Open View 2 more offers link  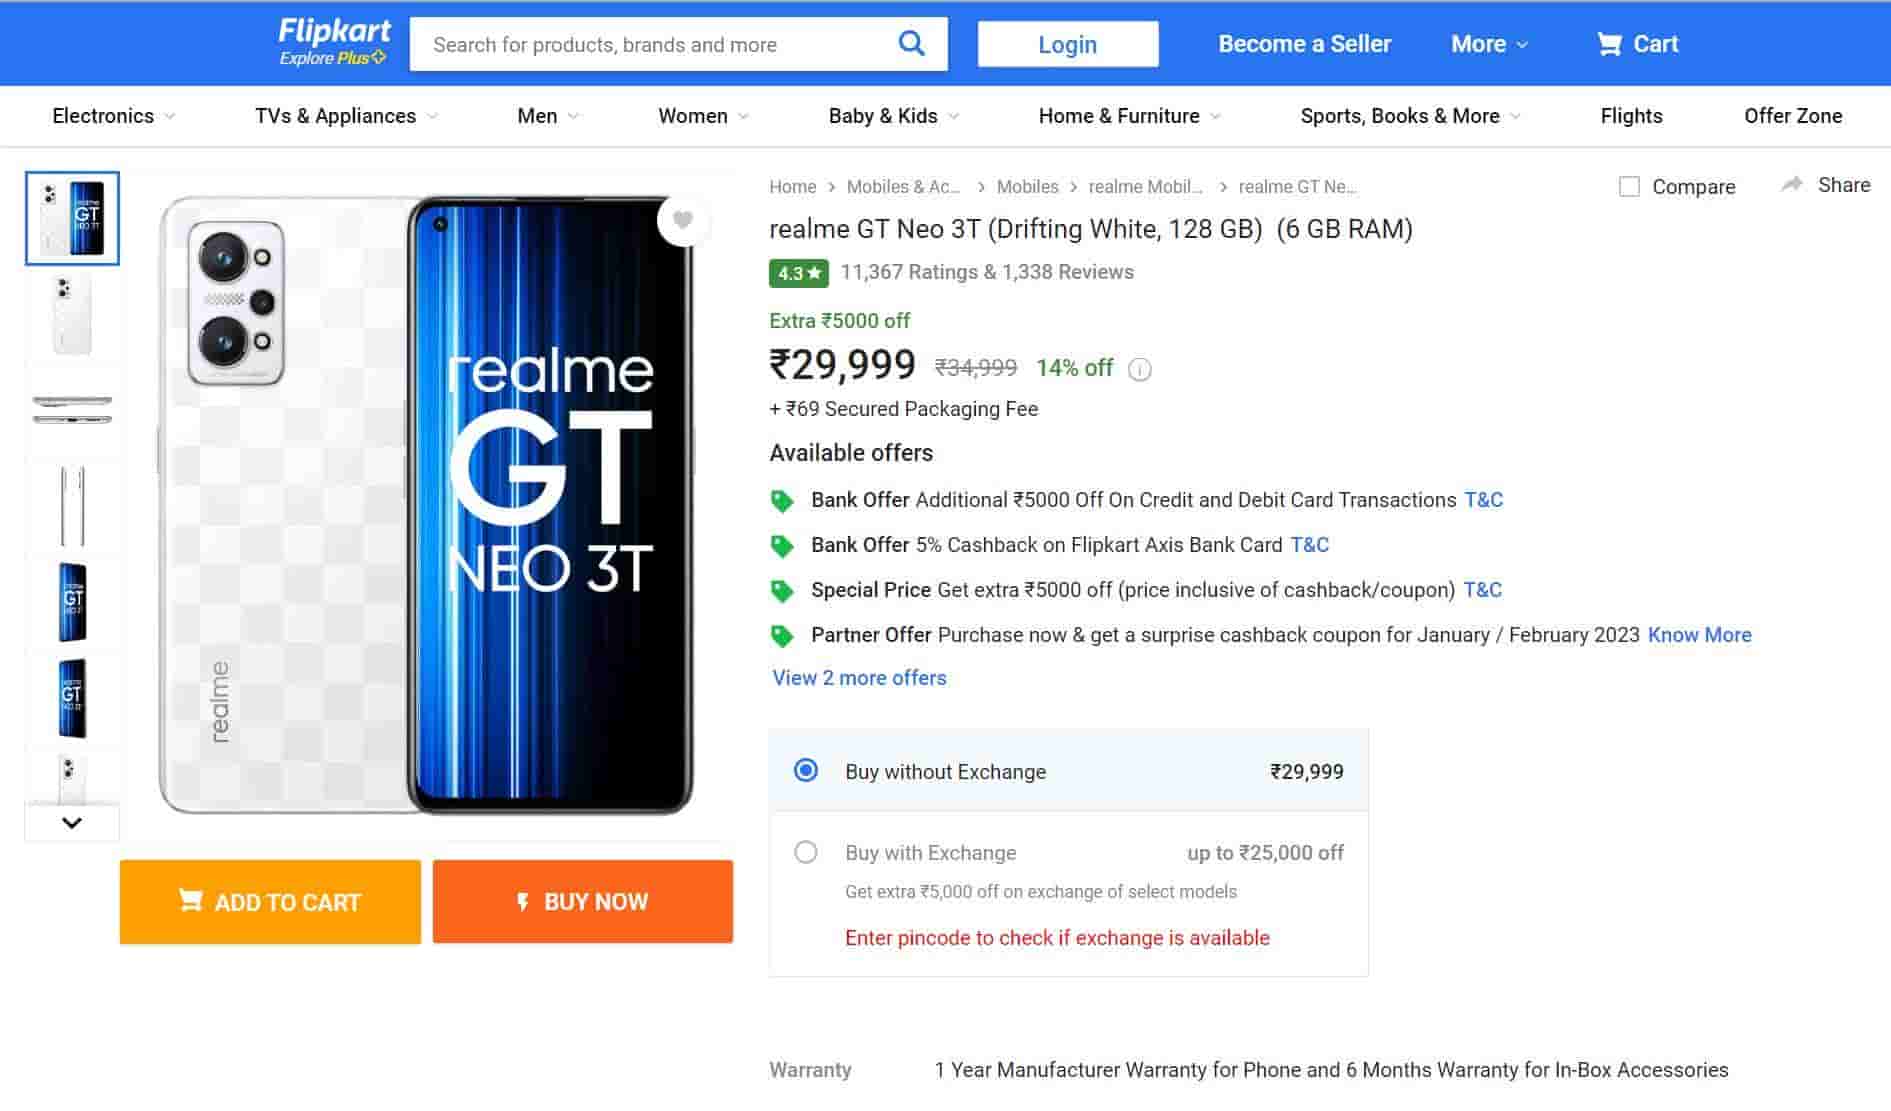pyautogui.click(x=859, y=678)
